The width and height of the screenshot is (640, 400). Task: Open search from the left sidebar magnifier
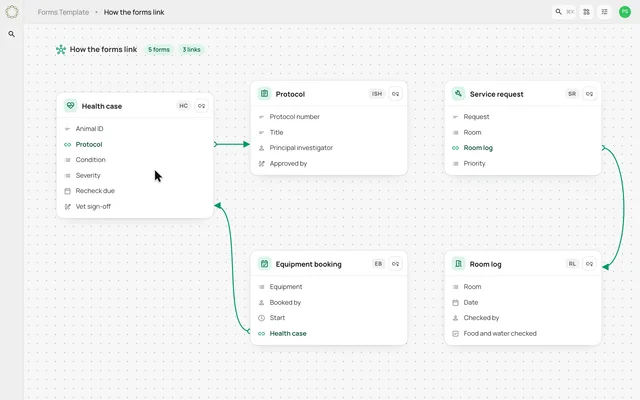pos(11,34)
